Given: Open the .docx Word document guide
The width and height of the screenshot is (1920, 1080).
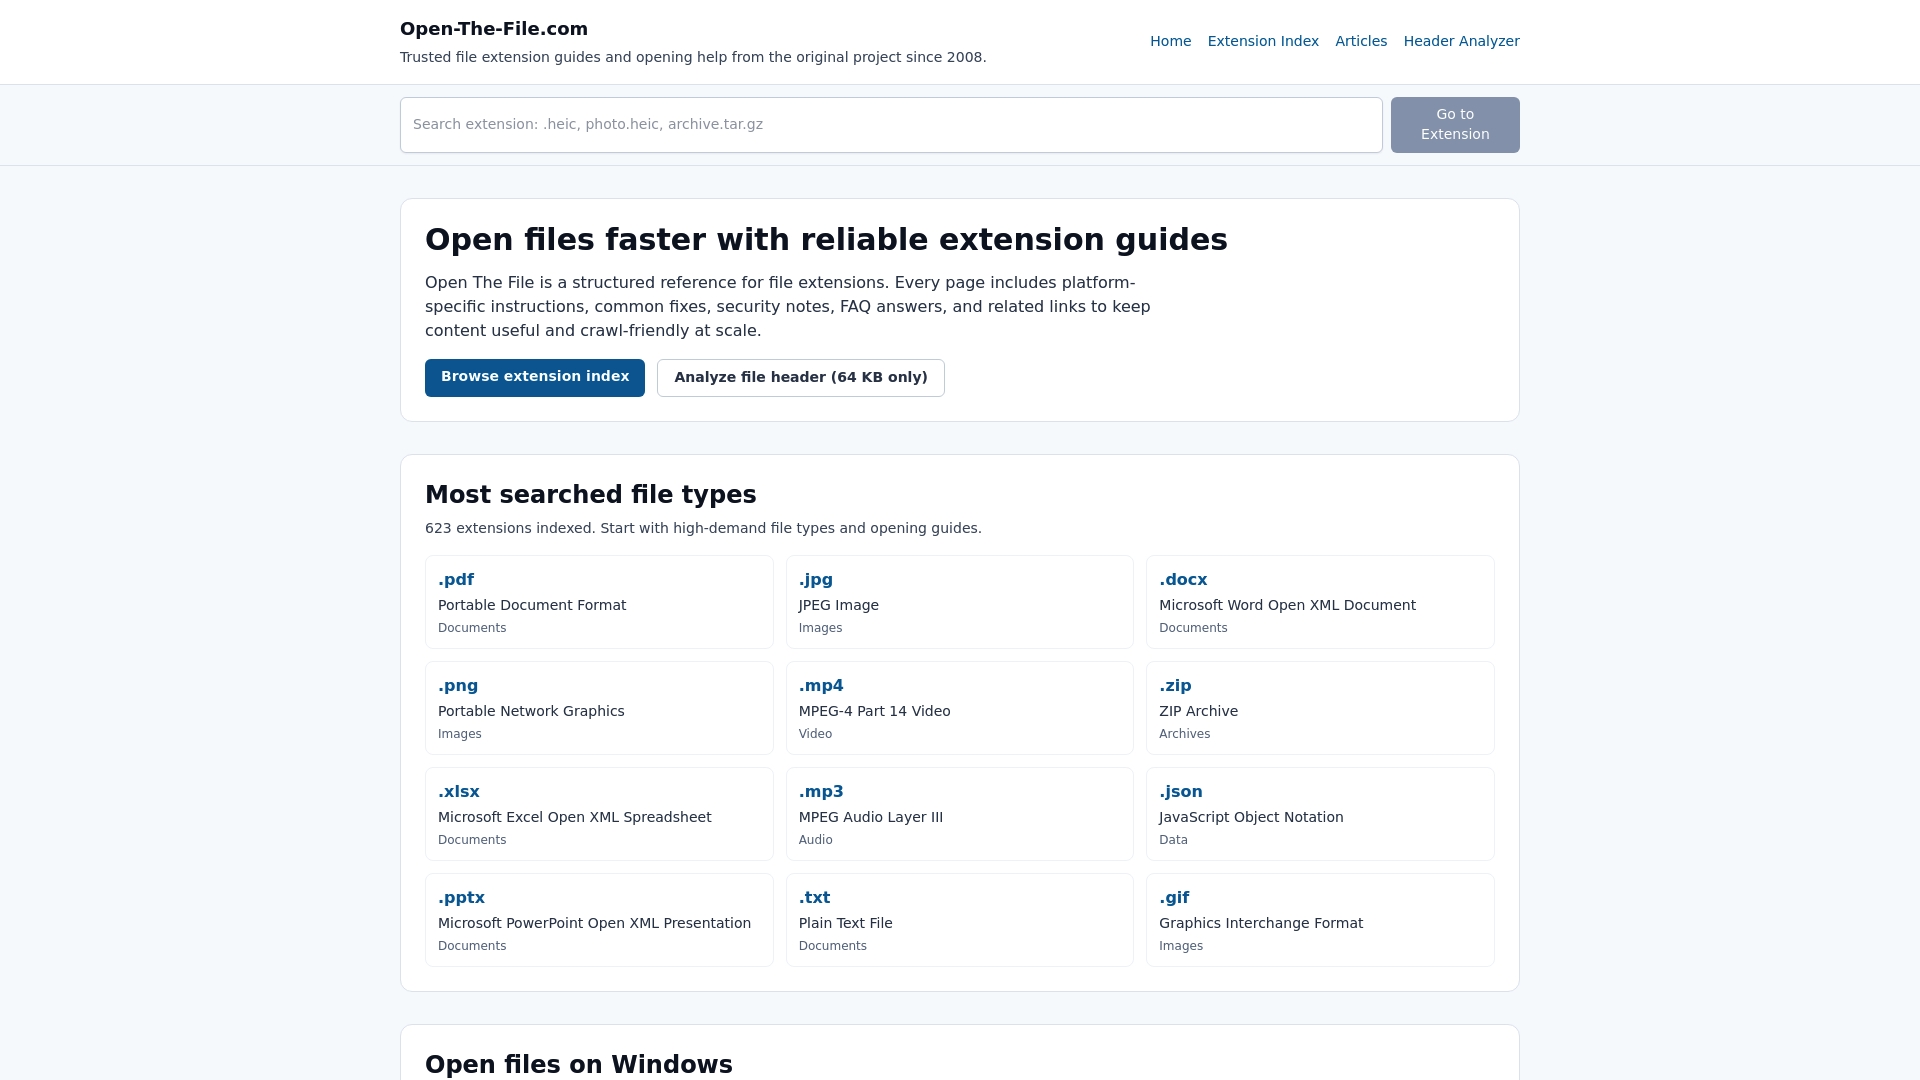Looking at the screenshot, I should coord(1183,580).
